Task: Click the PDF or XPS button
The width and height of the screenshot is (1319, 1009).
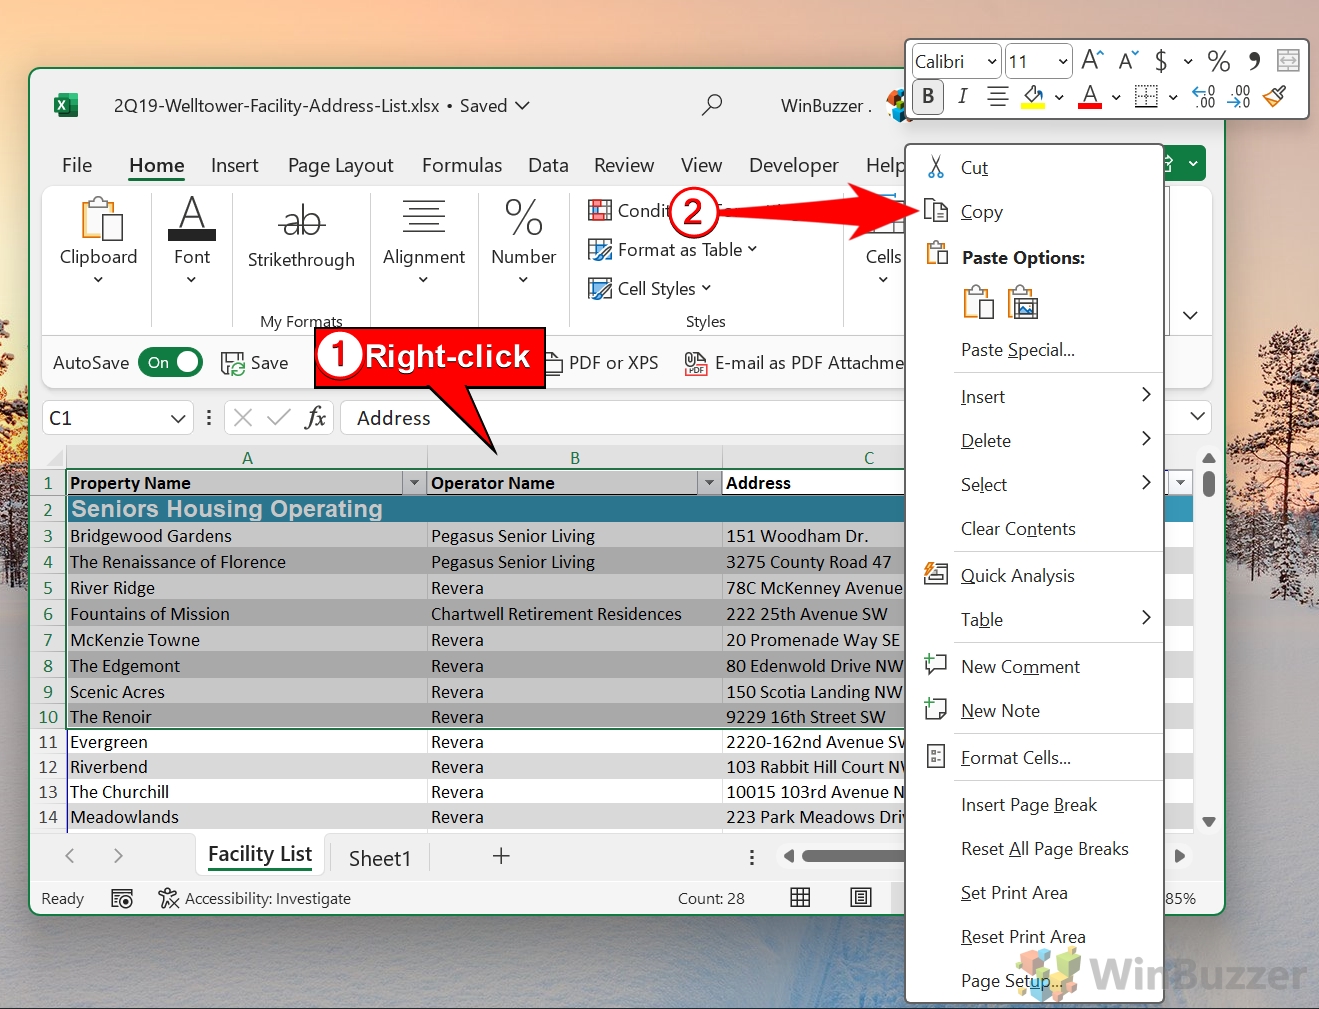Action: (601, 362)
